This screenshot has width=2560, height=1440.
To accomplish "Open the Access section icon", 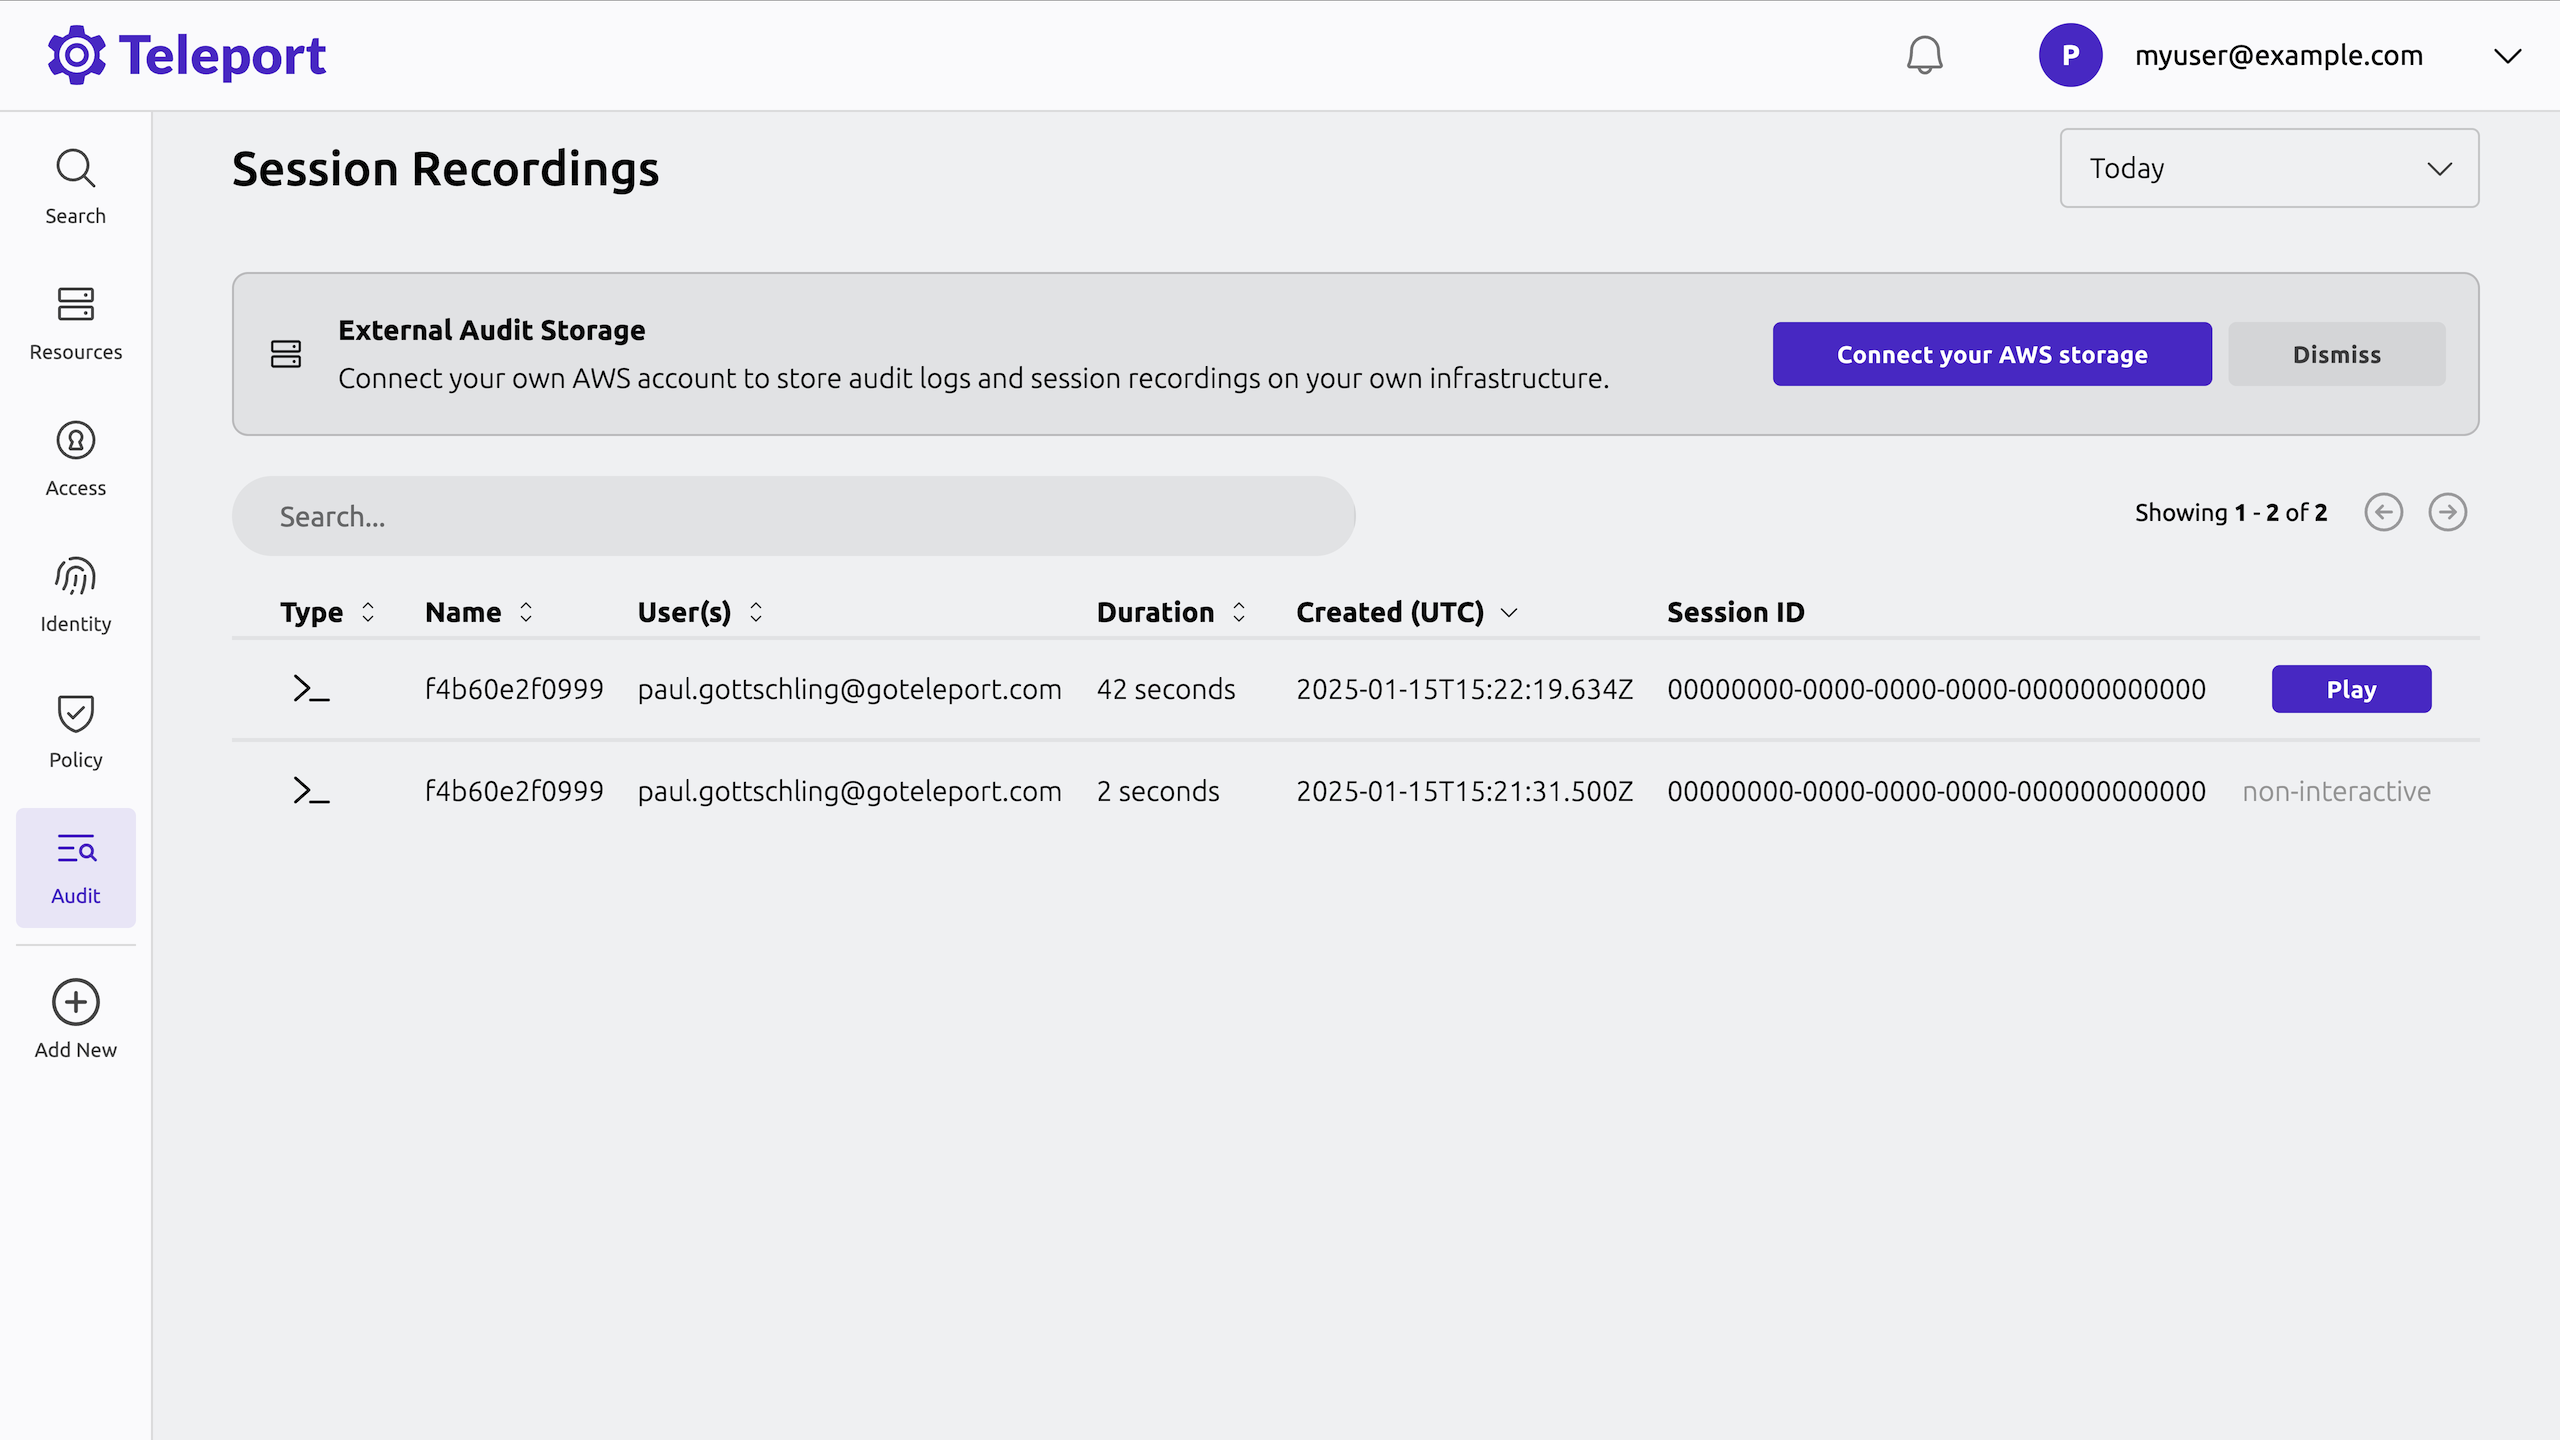I will tap(75, 458).
